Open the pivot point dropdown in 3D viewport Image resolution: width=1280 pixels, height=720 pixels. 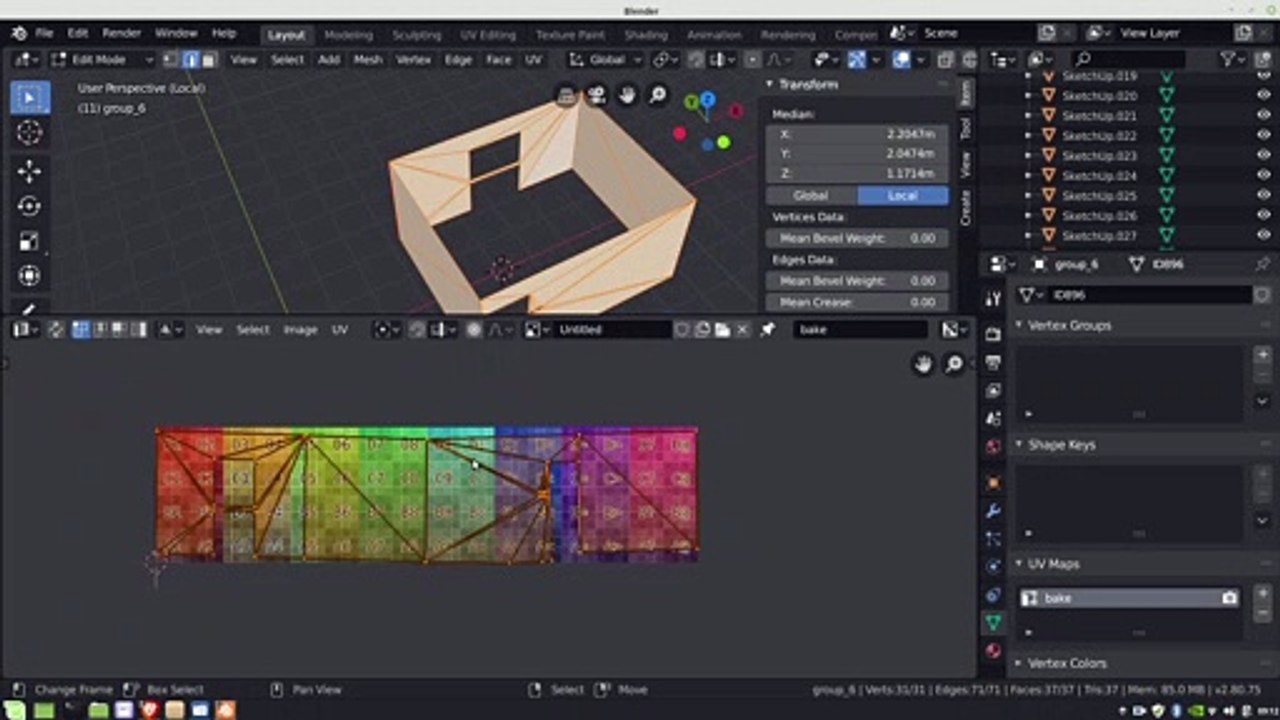pyautogui.click(x=665, y=60)
